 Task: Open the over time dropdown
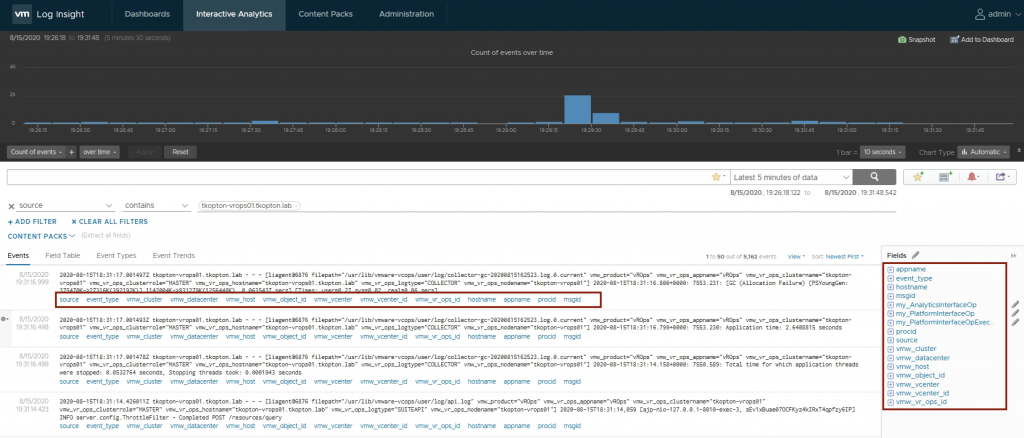coord(99,151)
